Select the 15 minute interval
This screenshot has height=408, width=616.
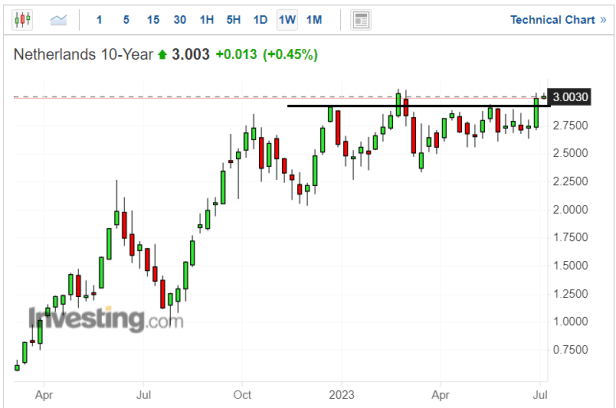(x=153, y=20)
